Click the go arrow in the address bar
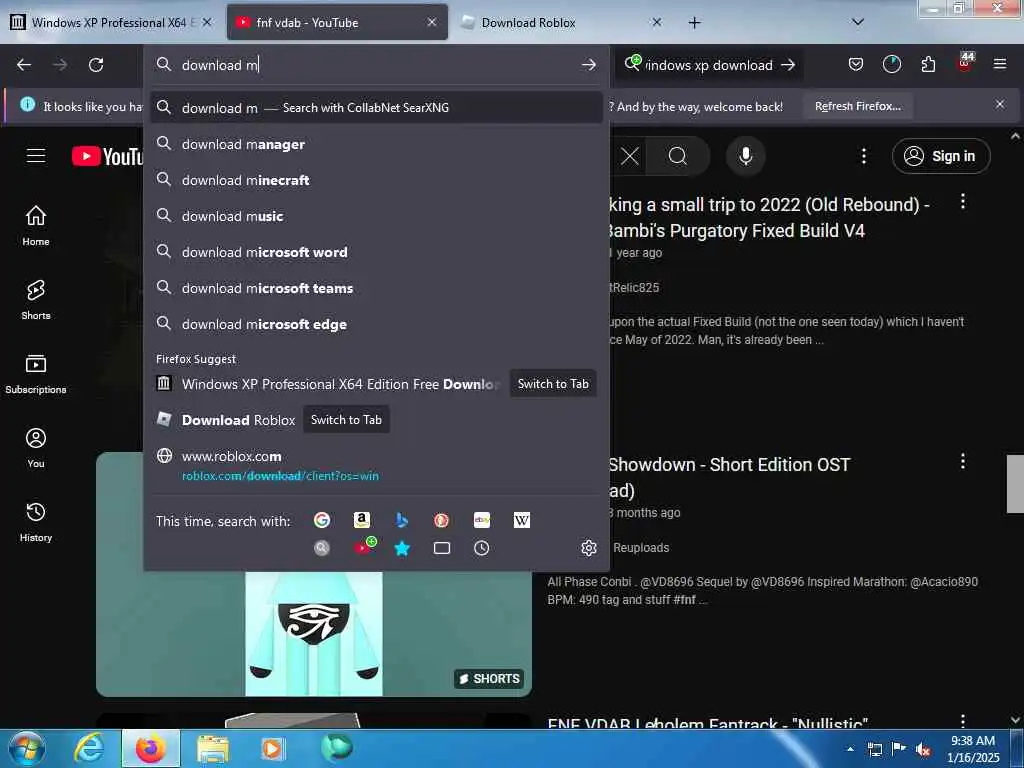Screen dimensions: 1024x768 588,65
